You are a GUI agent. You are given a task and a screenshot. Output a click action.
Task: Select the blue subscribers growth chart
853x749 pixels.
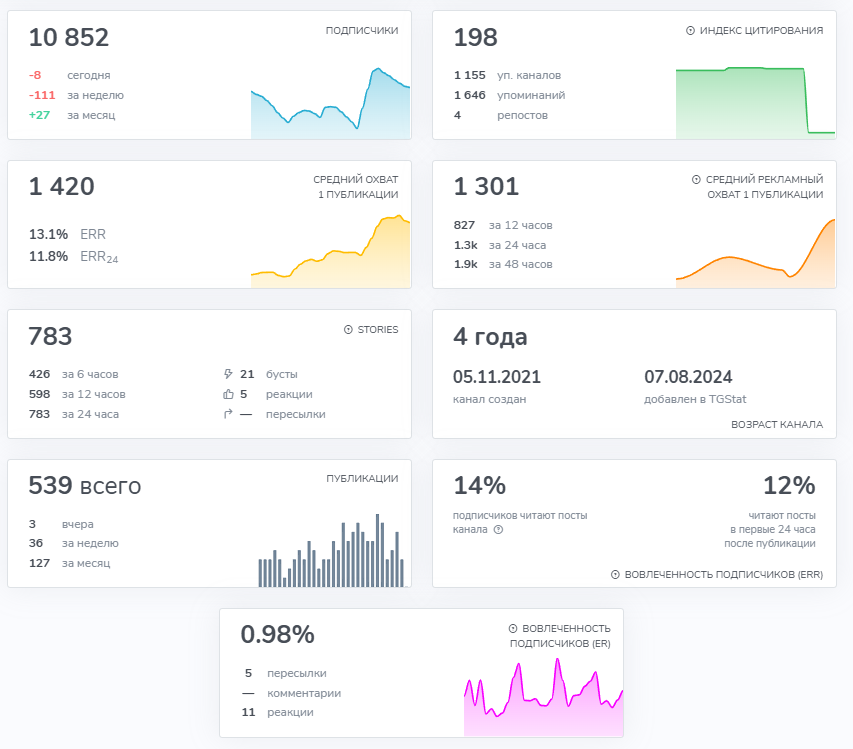pyautogui.click(x=330, y=106)
